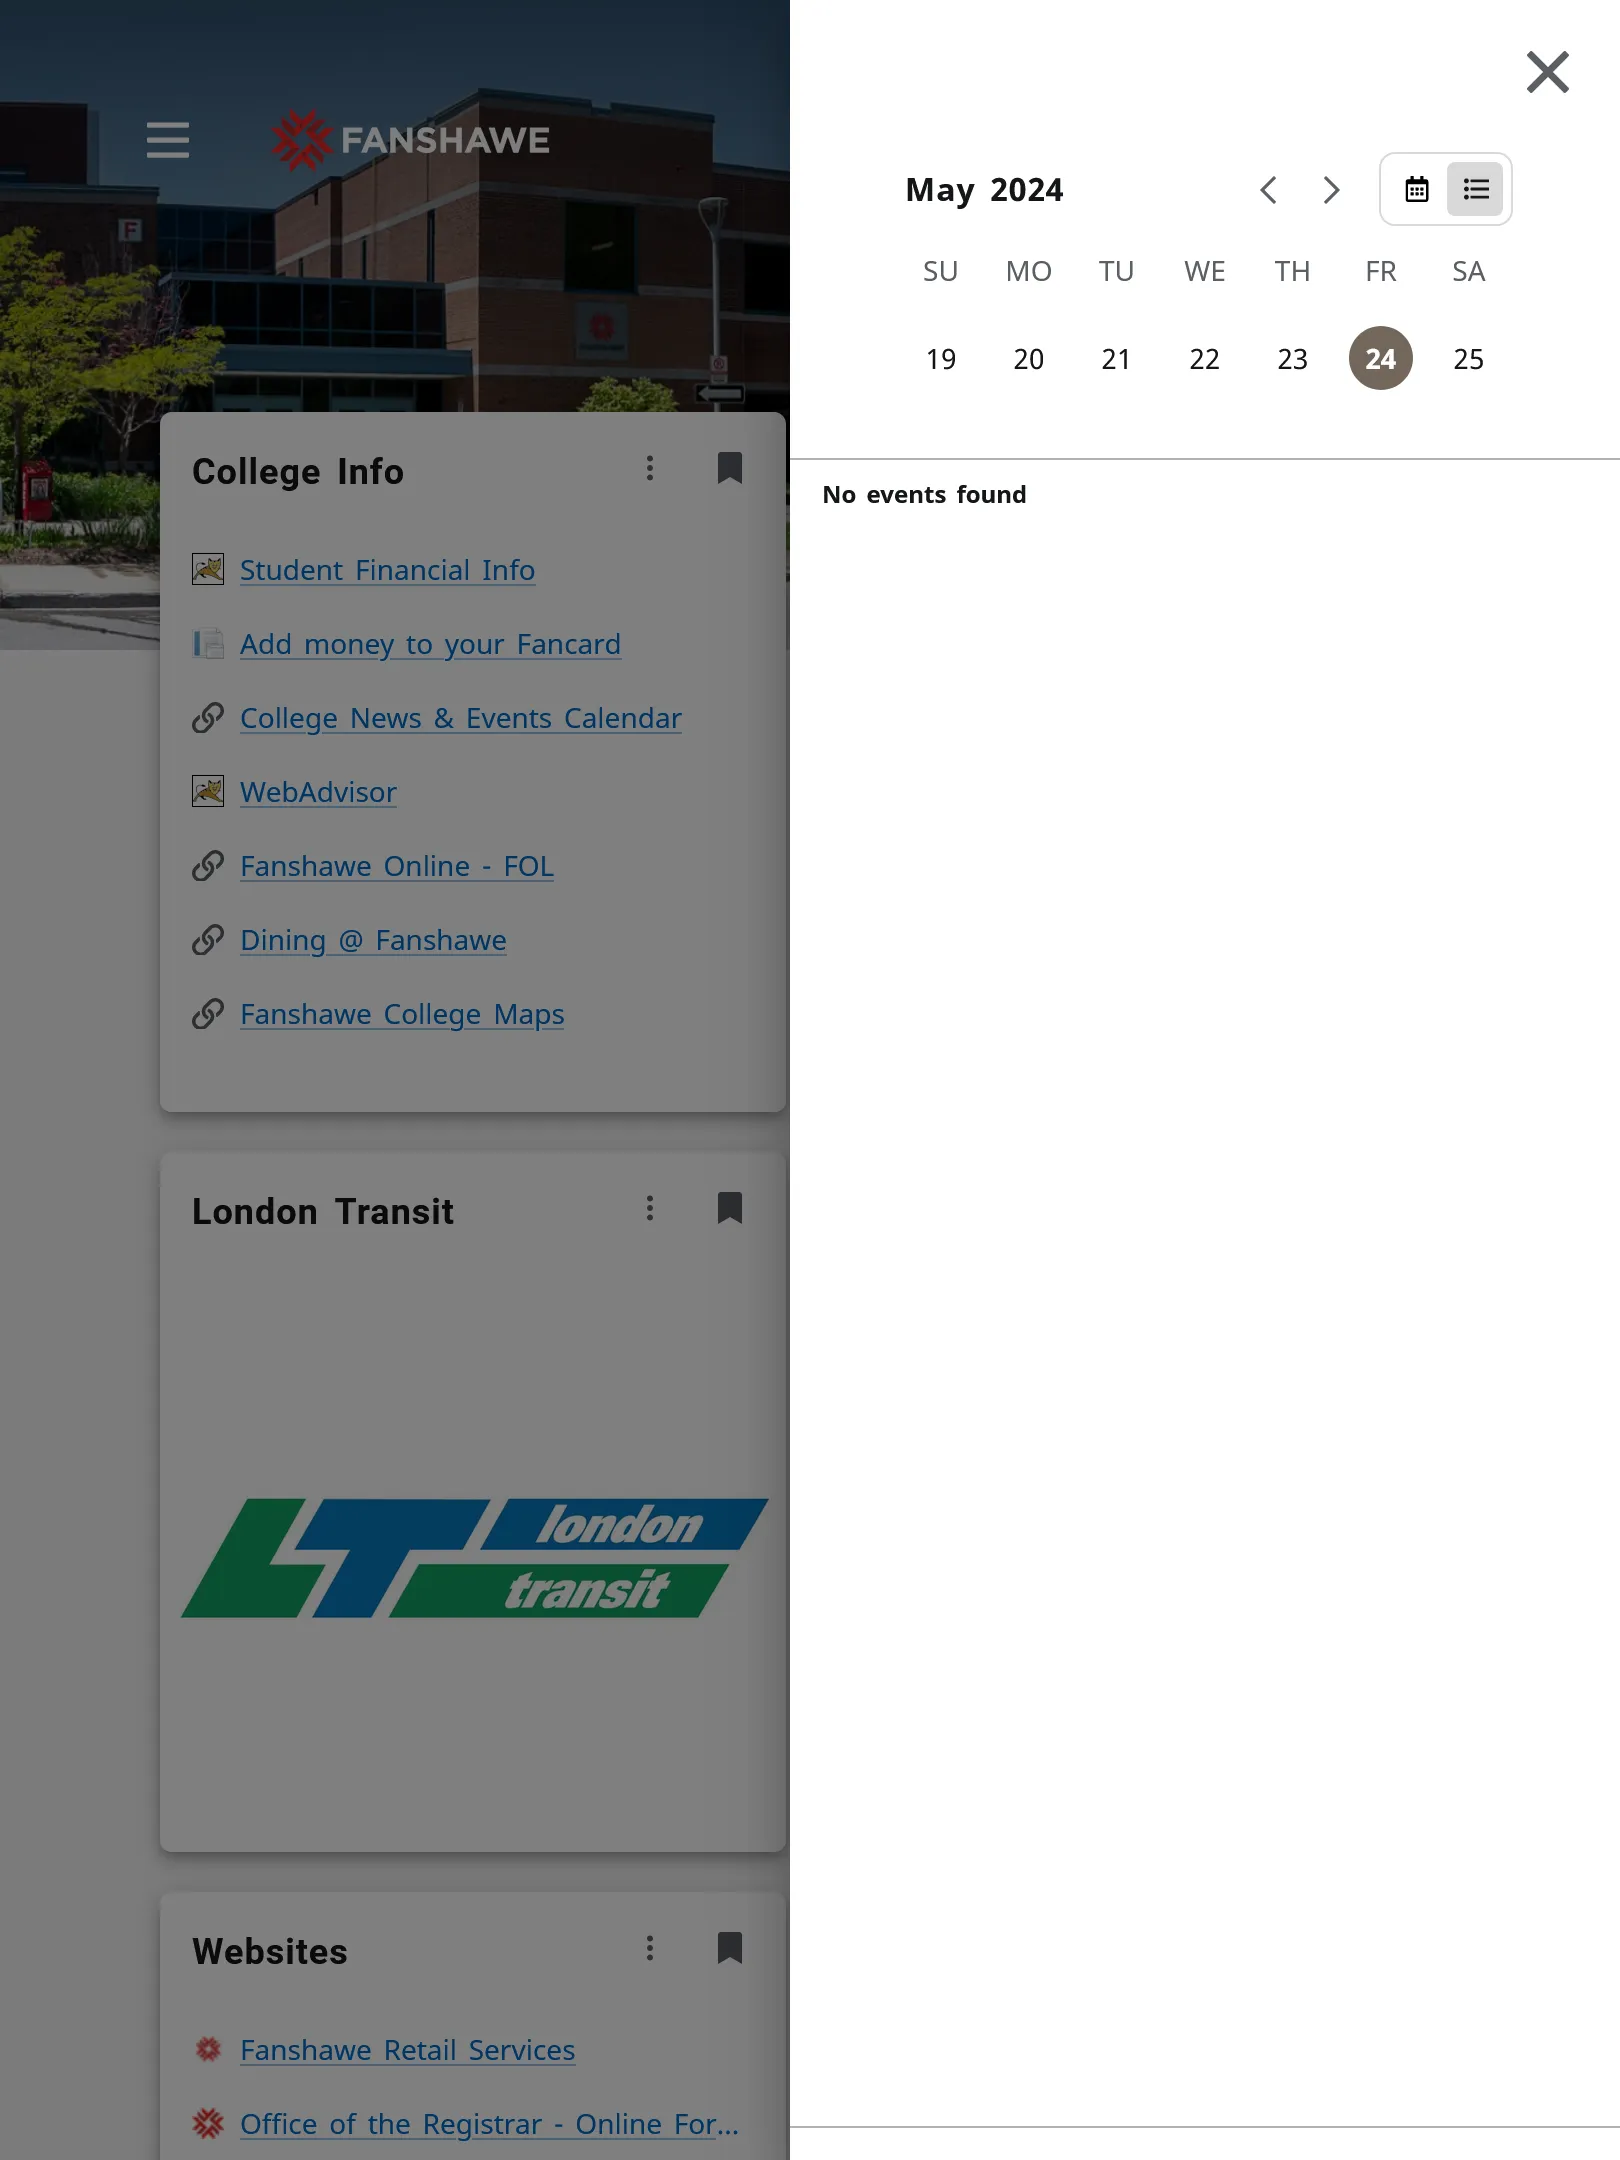Open Websites card options menu
The width and height of the screenshot is (1620, 2160).
(650, 1948)
